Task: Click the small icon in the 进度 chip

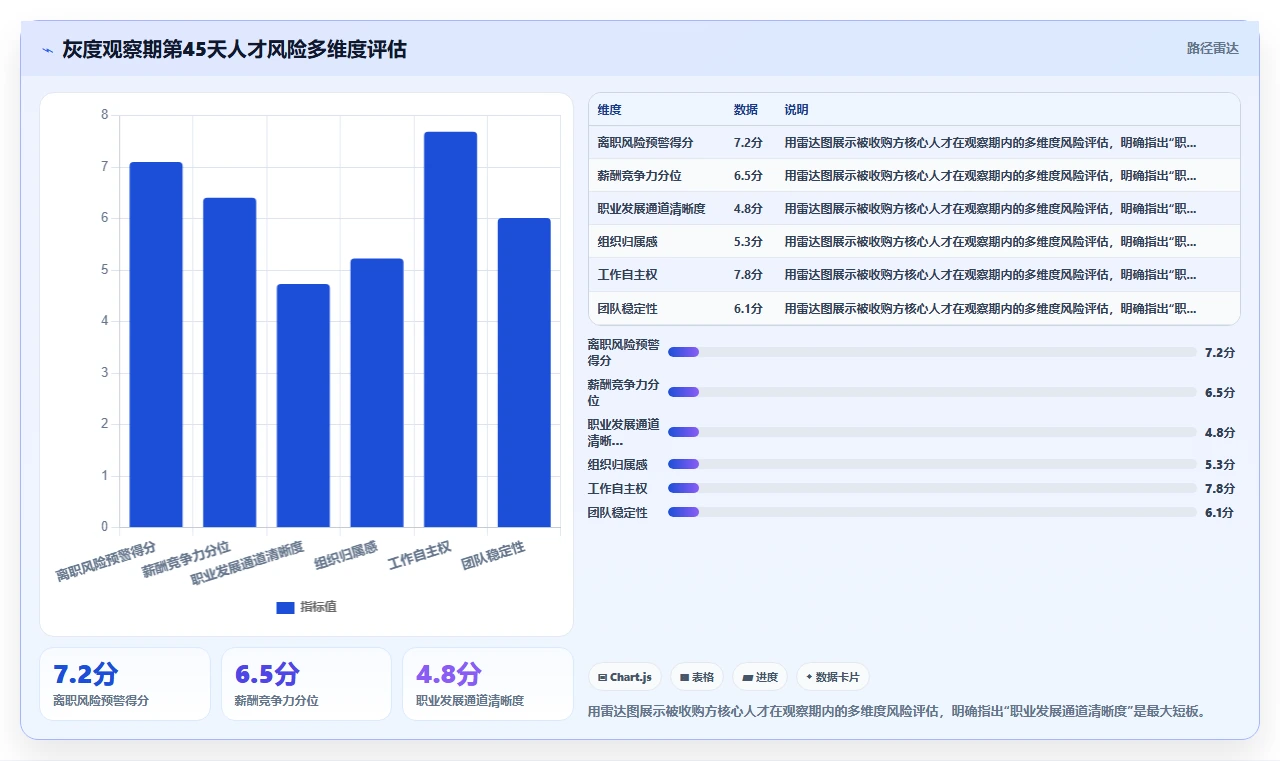Action: coord(747,678)
